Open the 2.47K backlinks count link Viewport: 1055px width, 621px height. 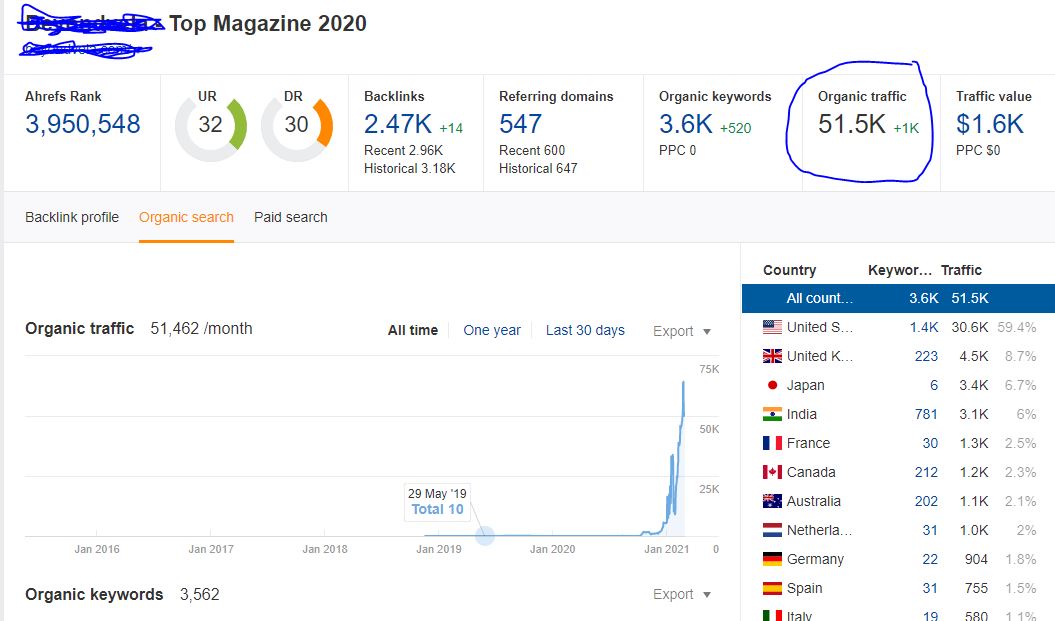click(397, 124)
